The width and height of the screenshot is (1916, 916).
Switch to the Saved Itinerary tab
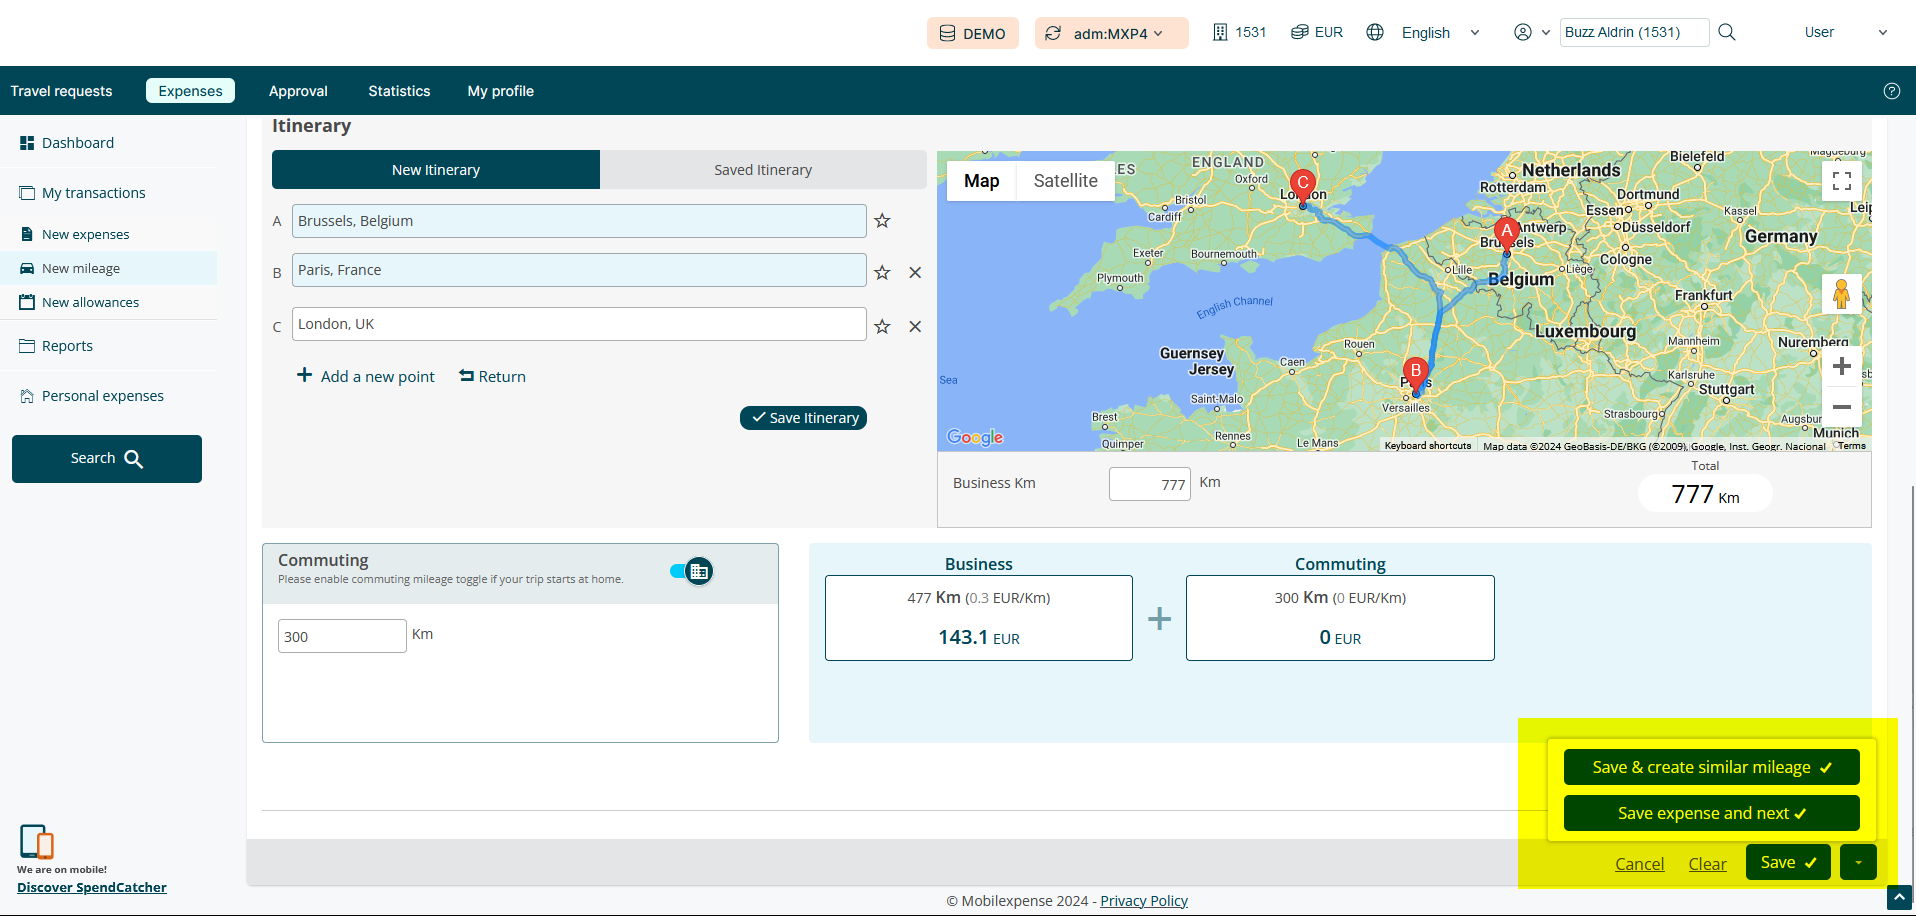point(763,170)
